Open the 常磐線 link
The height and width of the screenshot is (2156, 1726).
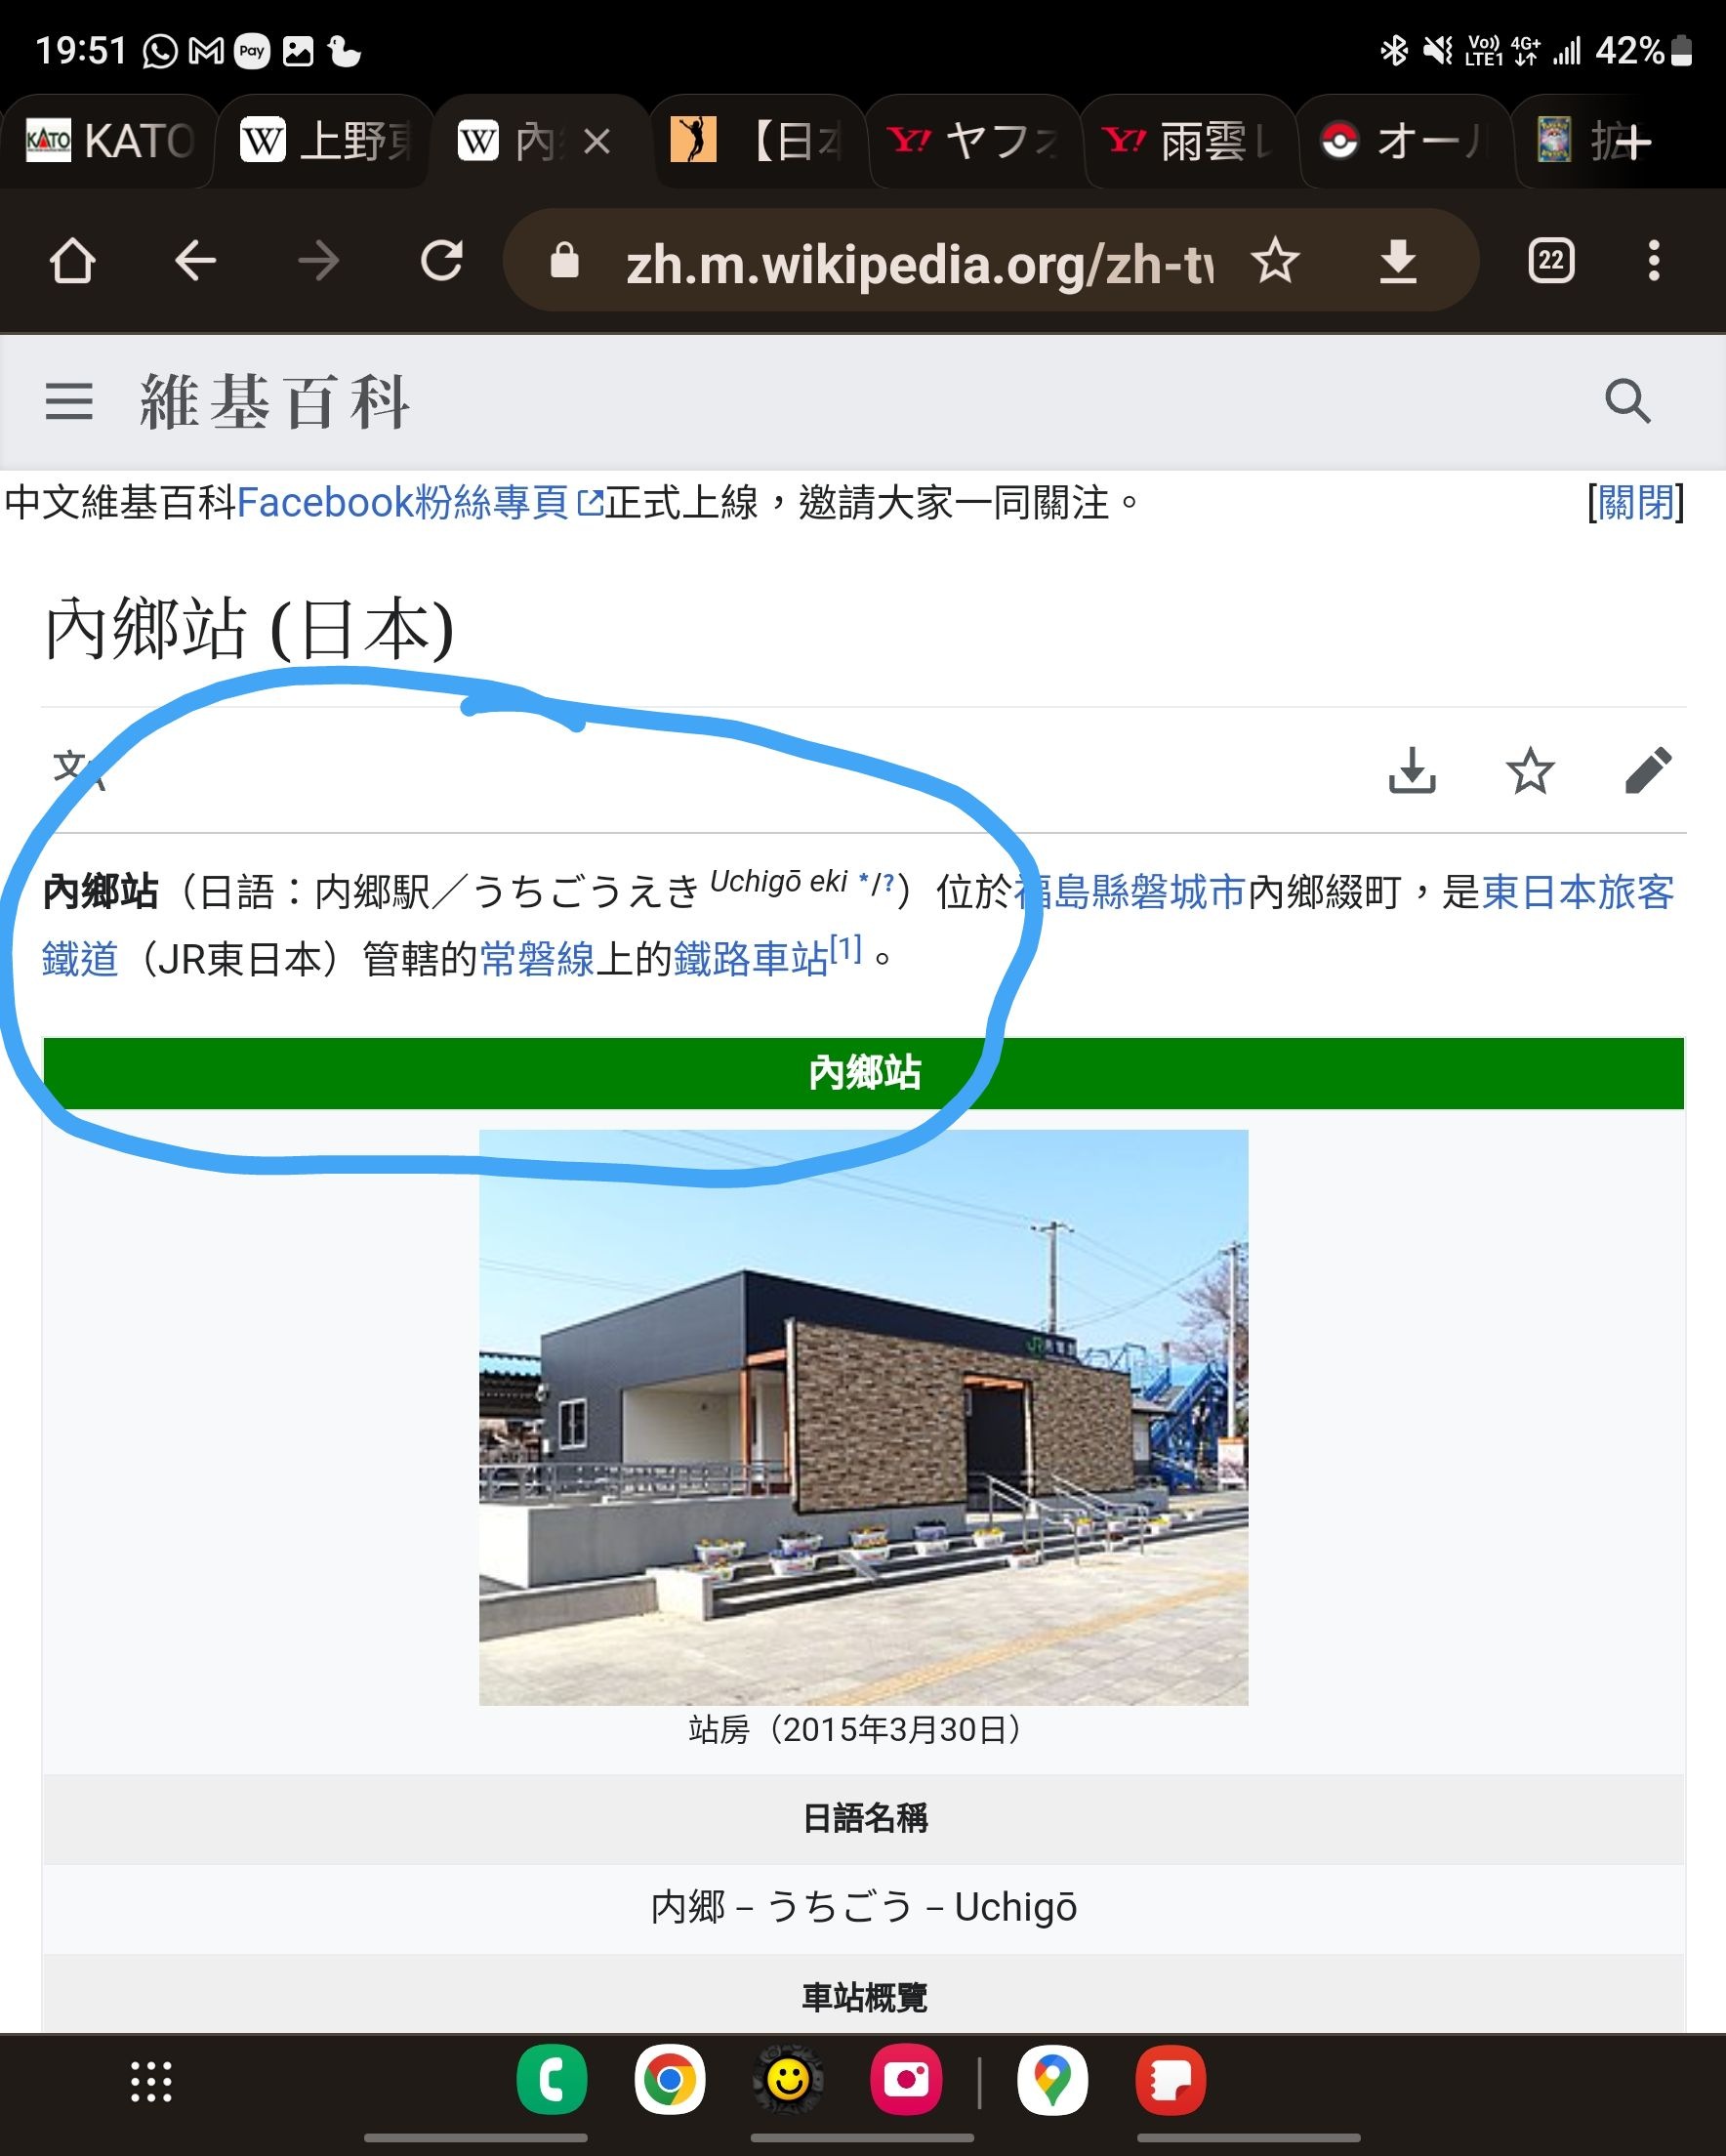pos(537,959)
